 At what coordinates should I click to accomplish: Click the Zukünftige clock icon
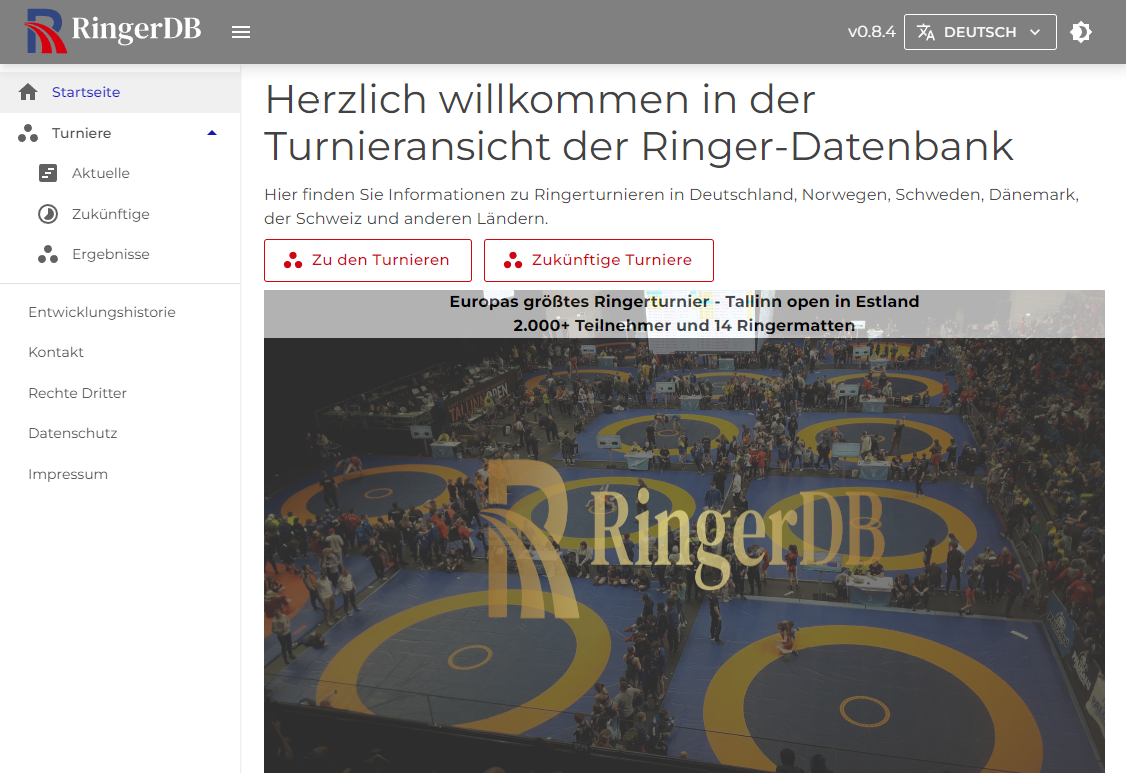coord(48,214)
